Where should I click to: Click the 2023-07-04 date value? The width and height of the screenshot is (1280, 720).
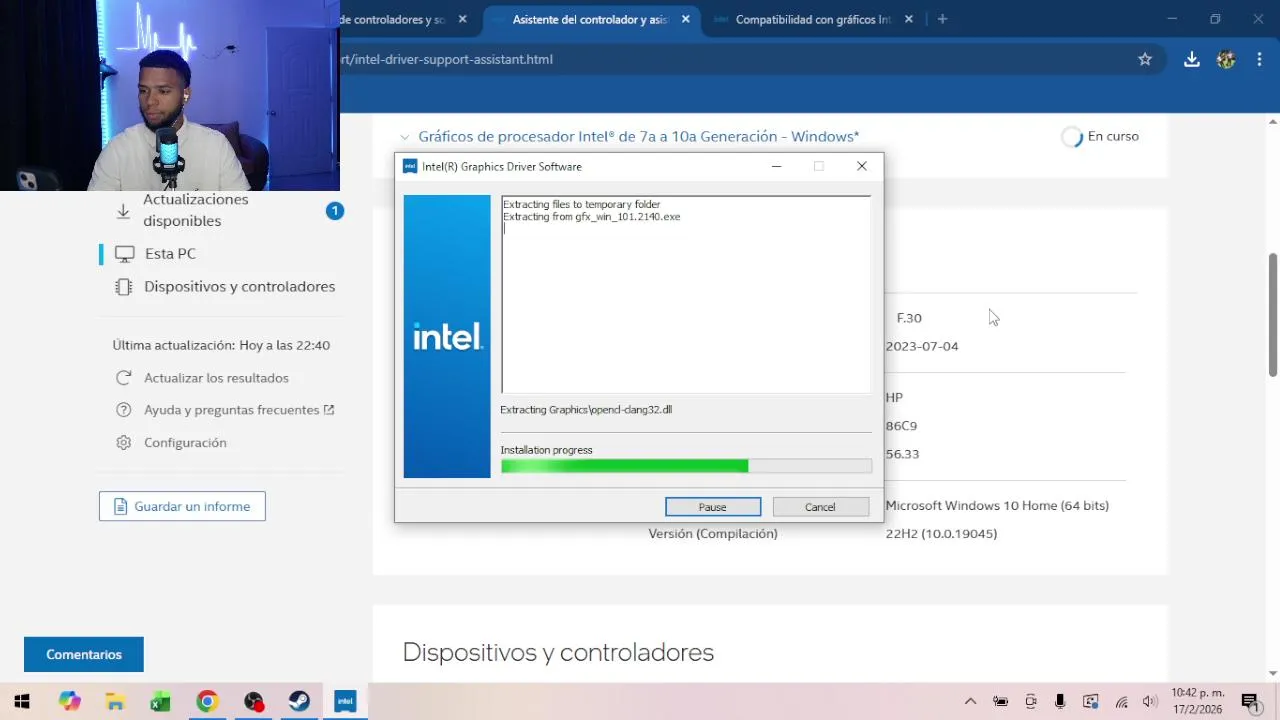(922, 346)
